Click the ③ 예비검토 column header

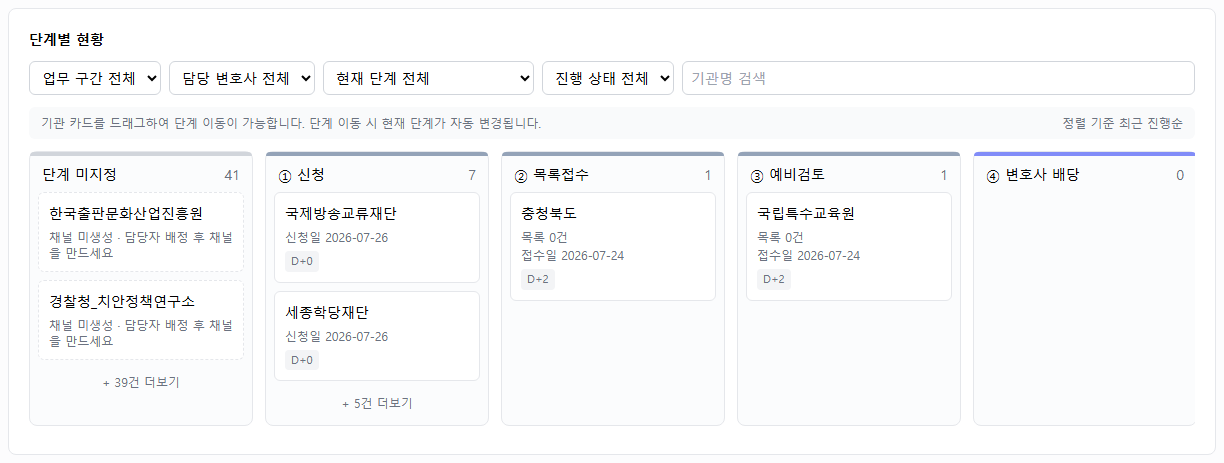pos(849,175)
